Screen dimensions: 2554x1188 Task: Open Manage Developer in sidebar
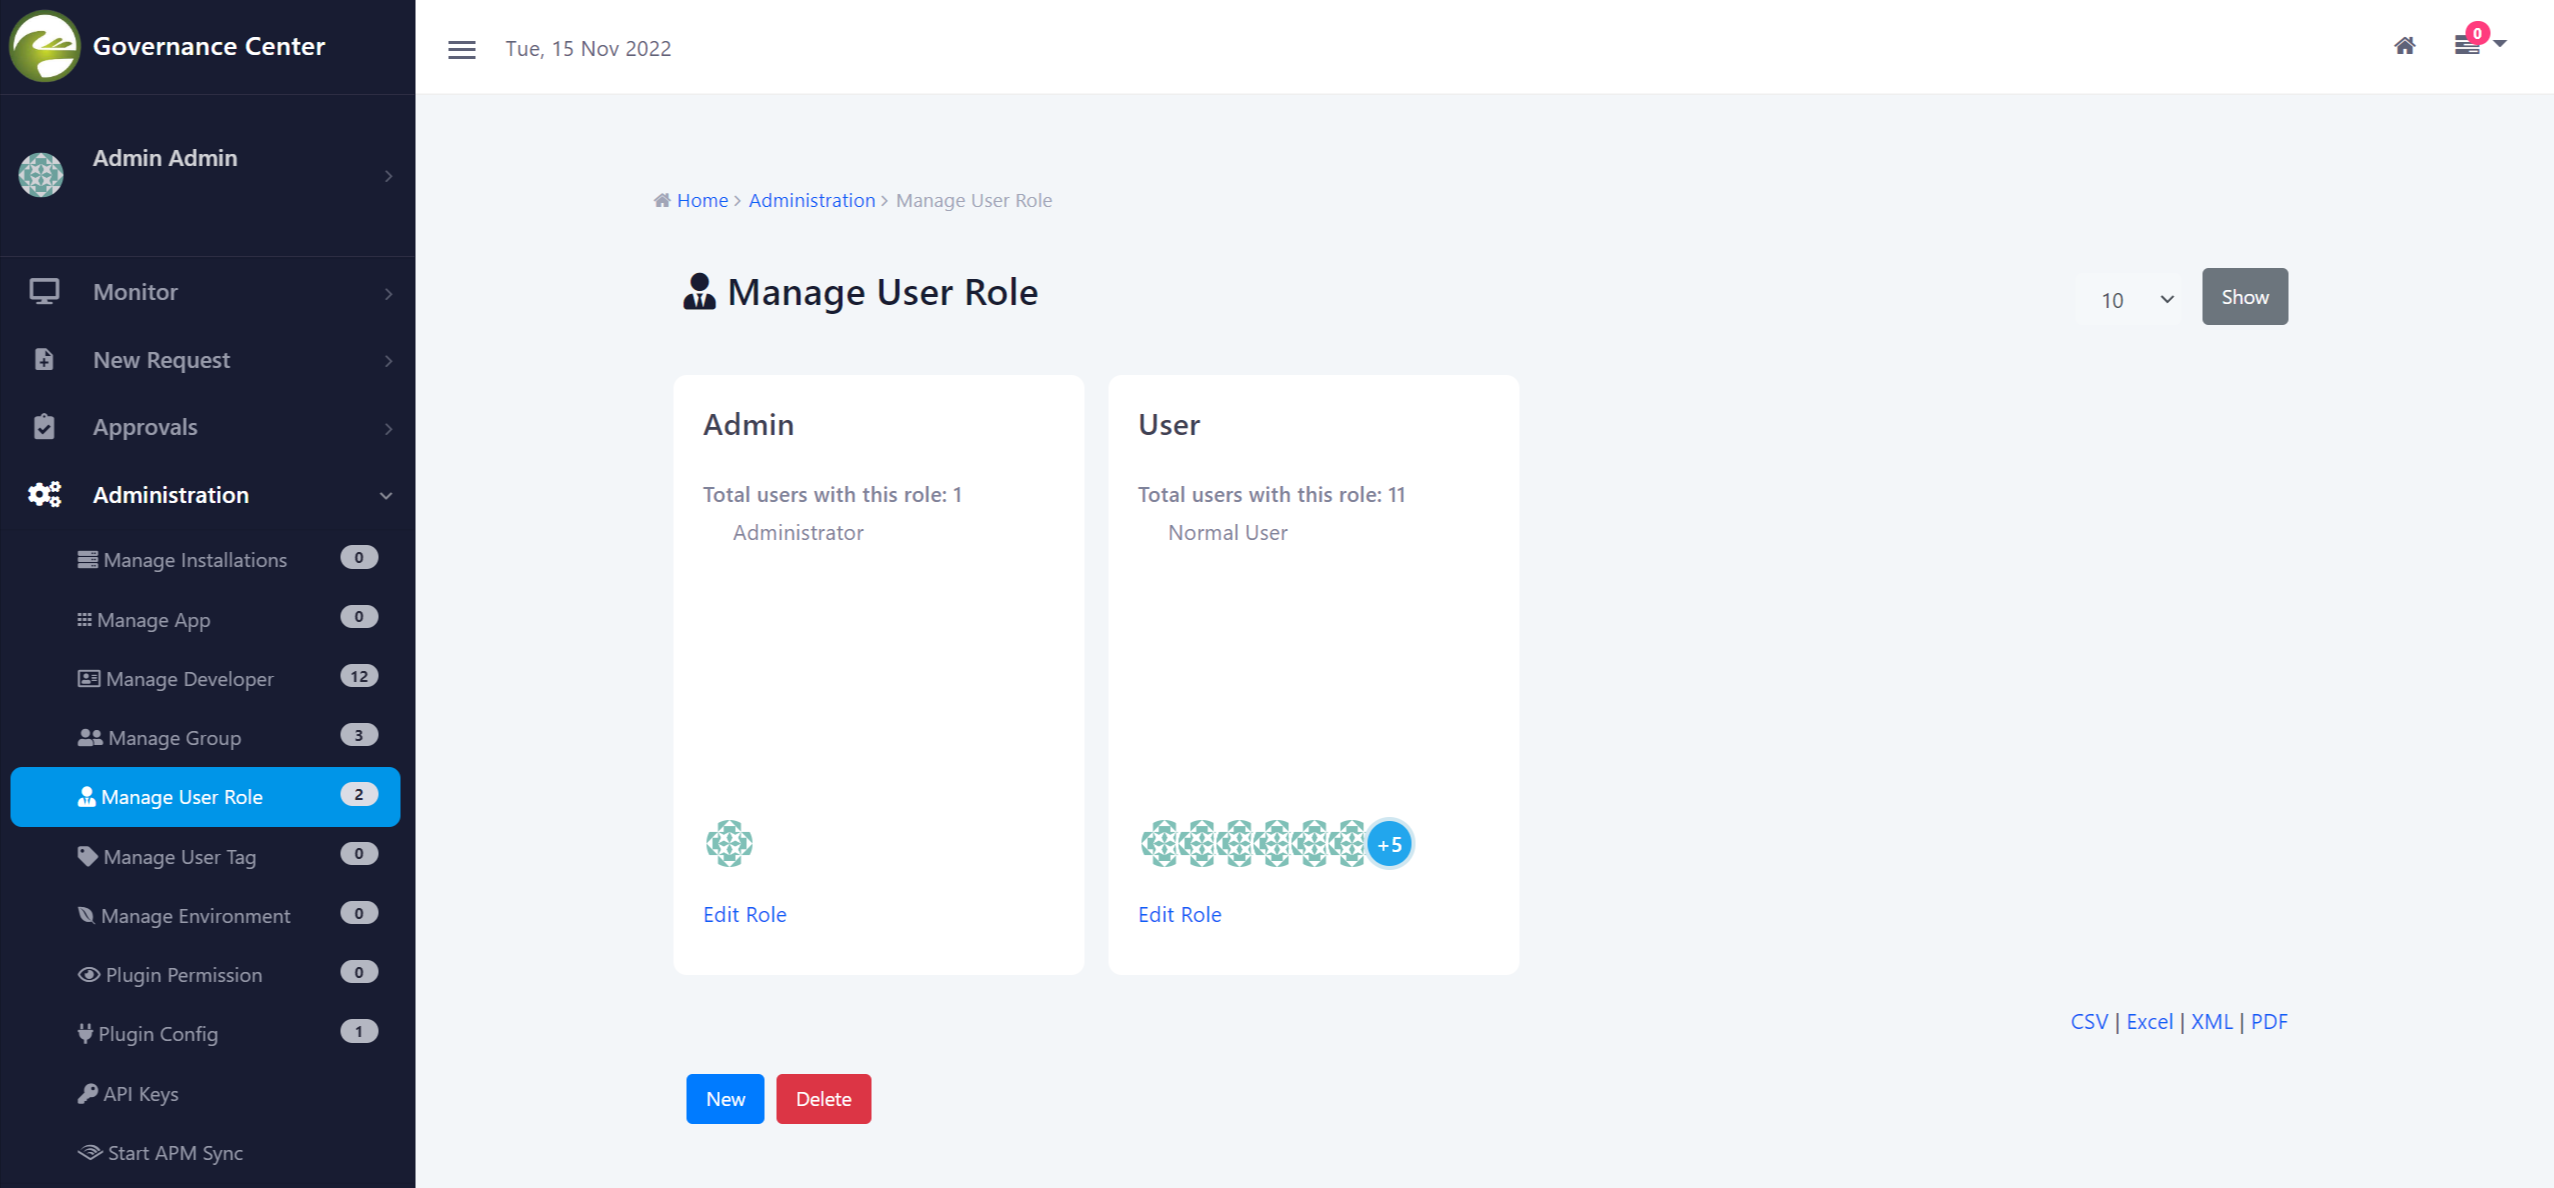click(188, 679)
